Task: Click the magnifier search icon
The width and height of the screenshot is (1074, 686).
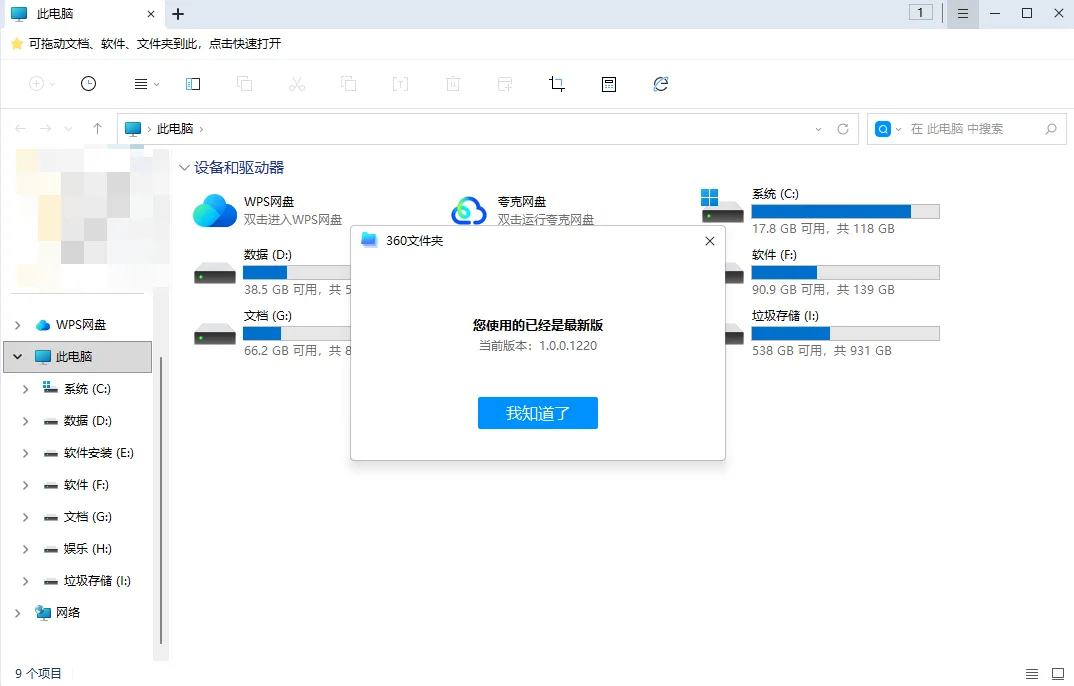Action: [1051, 129]
